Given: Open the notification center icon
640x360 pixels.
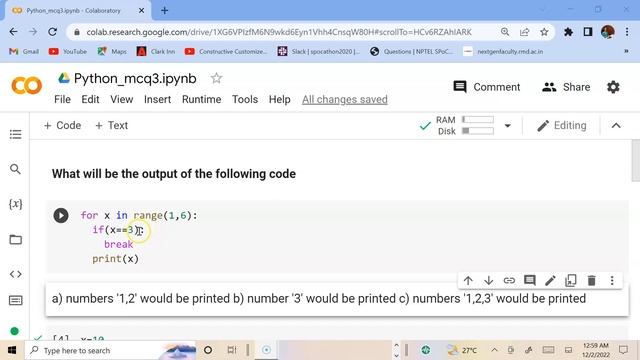Looking at the screenshot, I should pos(623,350).
